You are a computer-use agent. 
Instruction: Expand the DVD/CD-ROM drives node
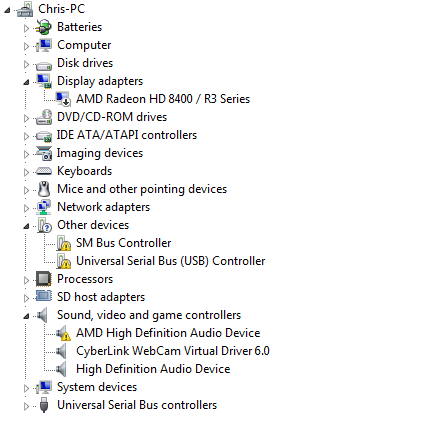pos(26,118)
